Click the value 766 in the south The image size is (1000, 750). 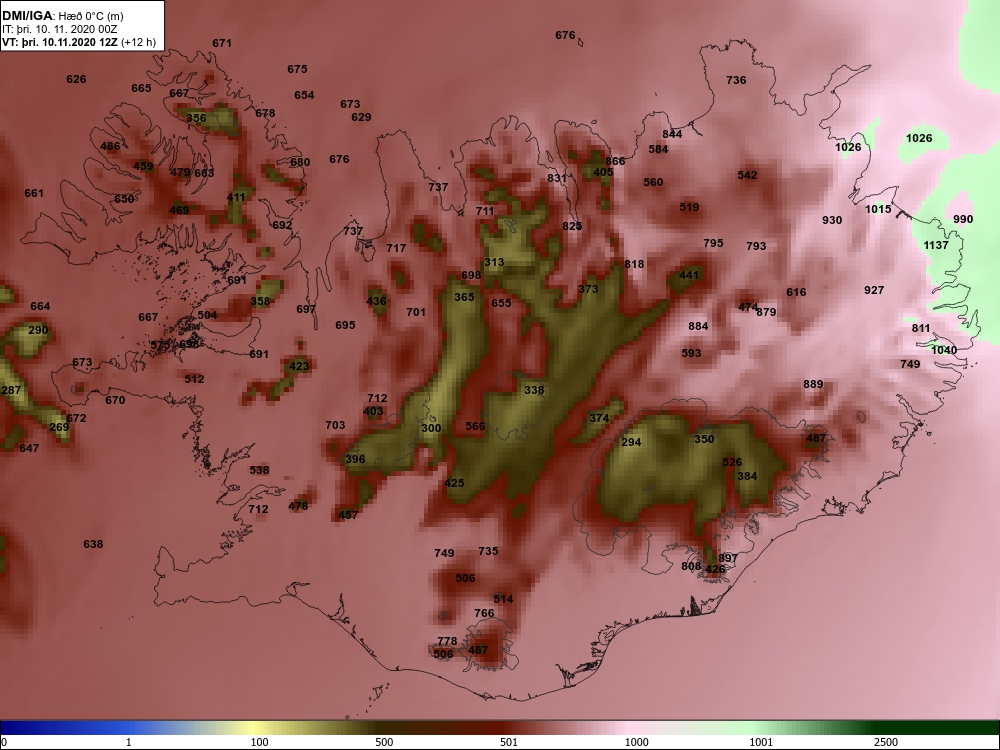pos(484,614)
